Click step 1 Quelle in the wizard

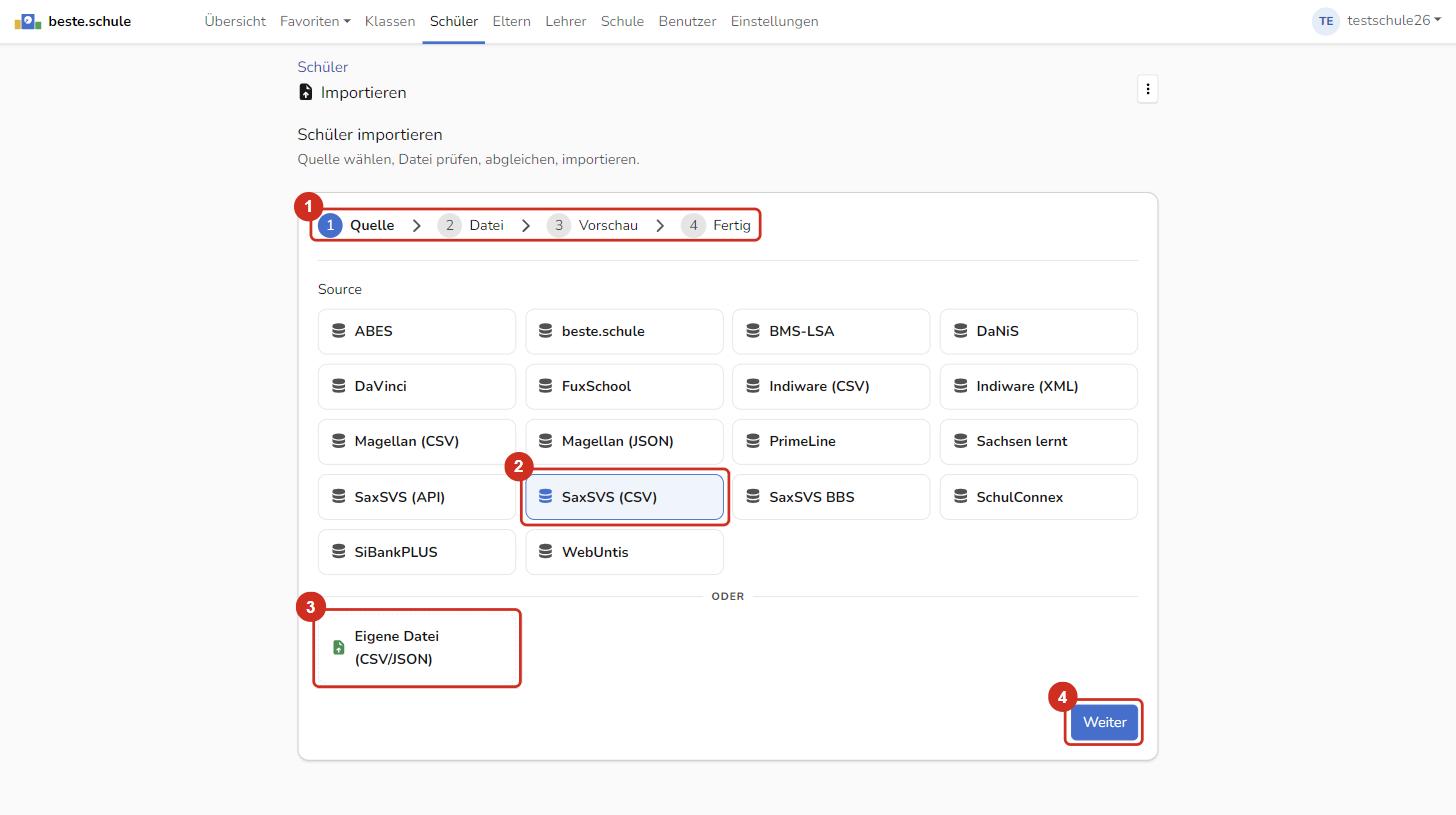point(356,225)
